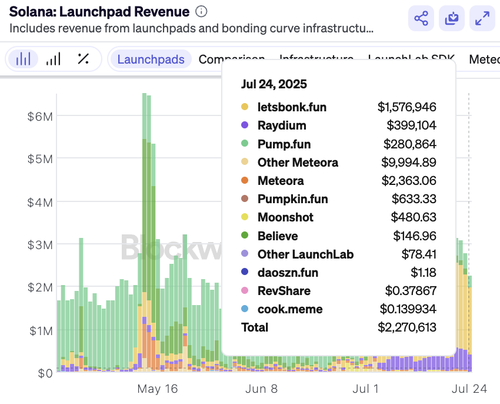Switch to cumulative bar chart view
Image resolution: width=500 pixels, height=404 pixels.
pyautogui.click(x=53, y=59)
